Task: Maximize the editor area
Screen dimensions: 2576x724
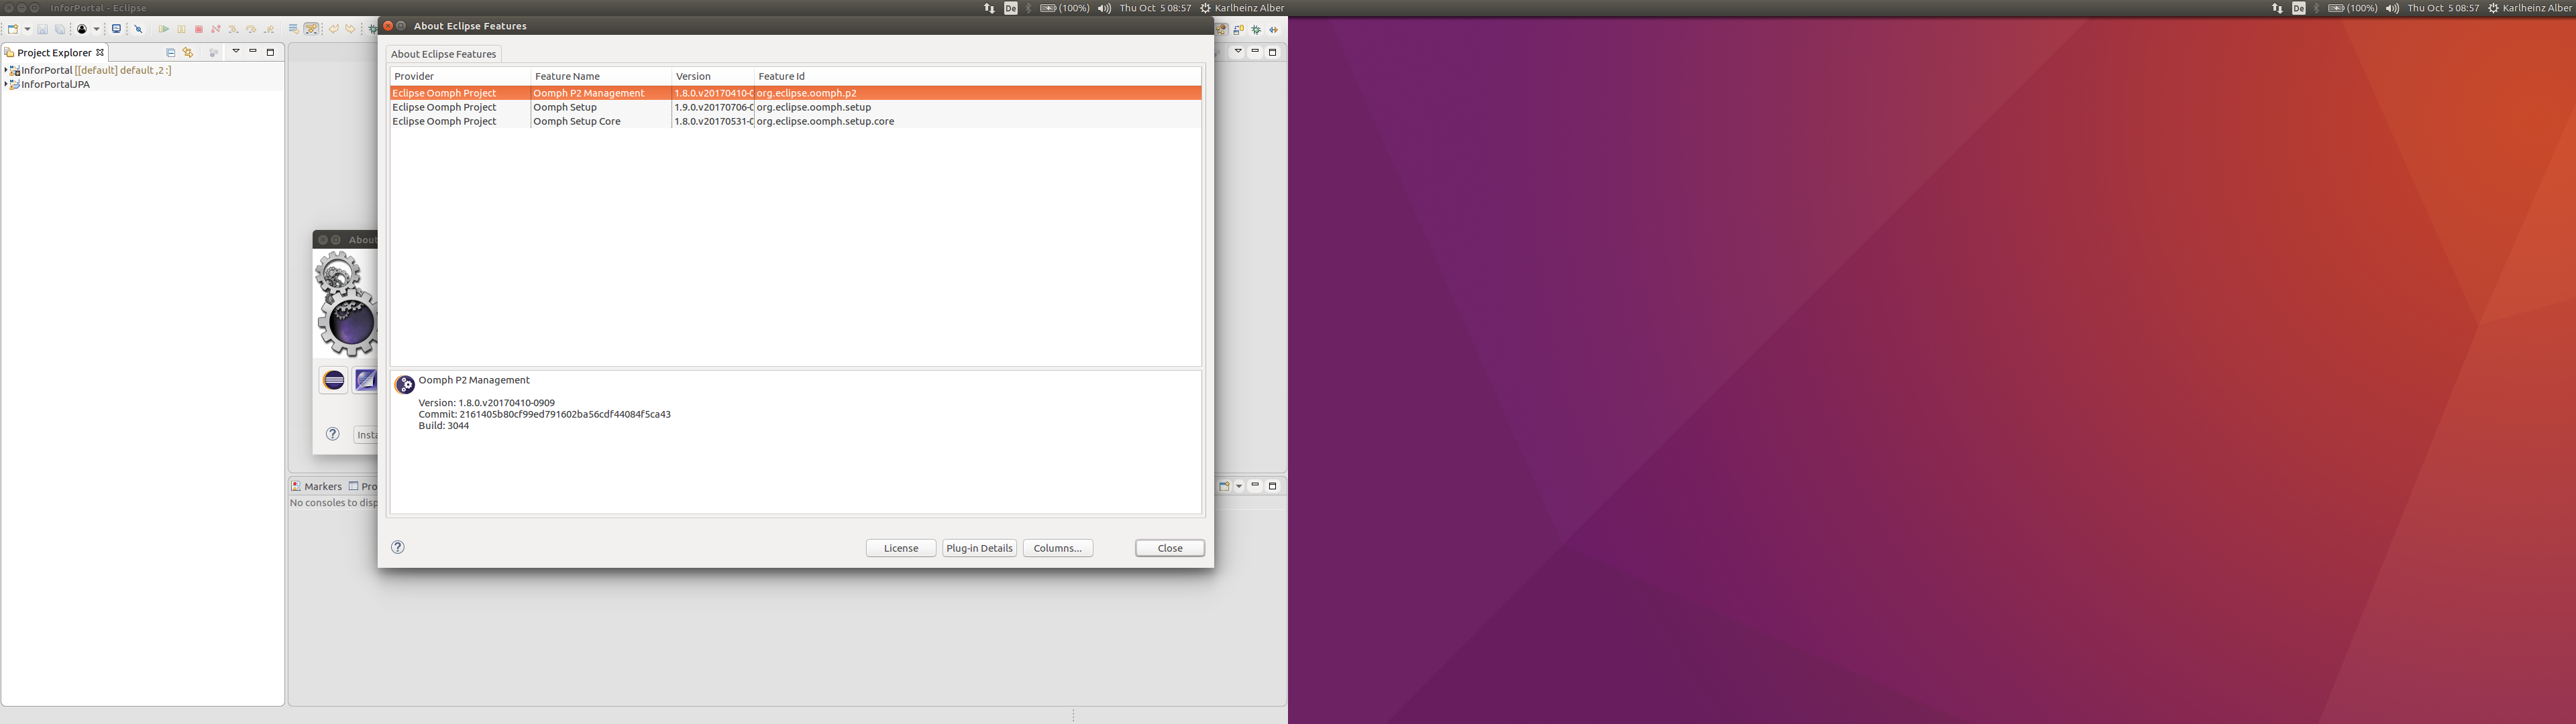Action: click(1273, 52)
